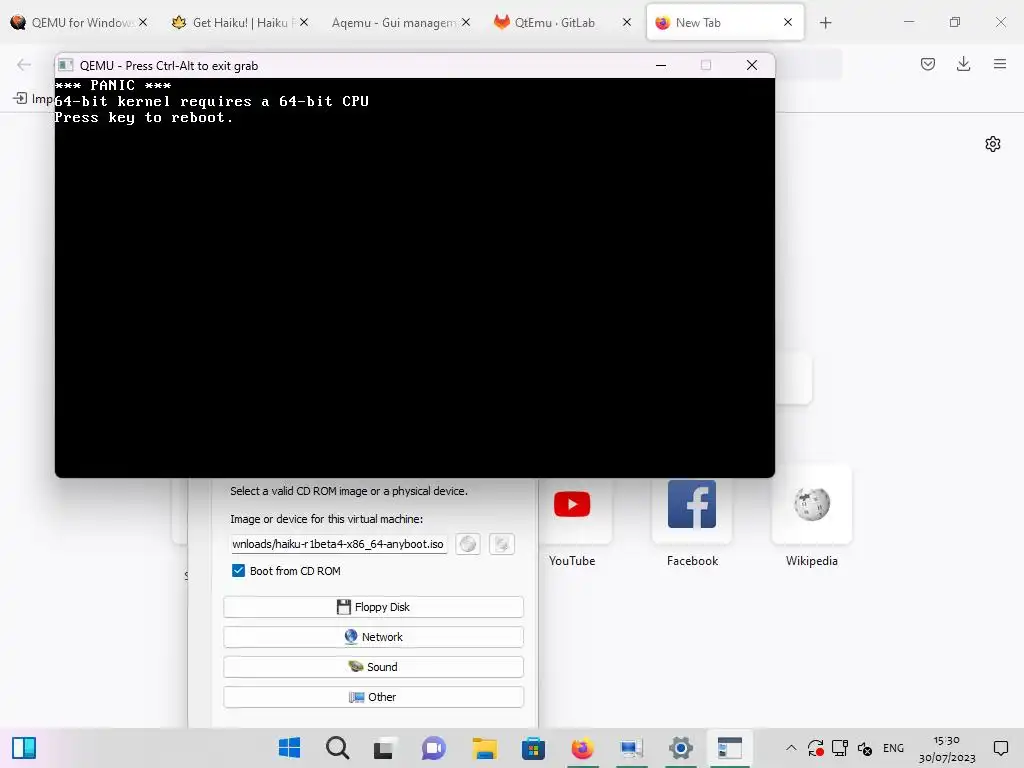The image size is (1024, 768).
Task: Open Windows taskbar search
Action: [x=338, y=748]
